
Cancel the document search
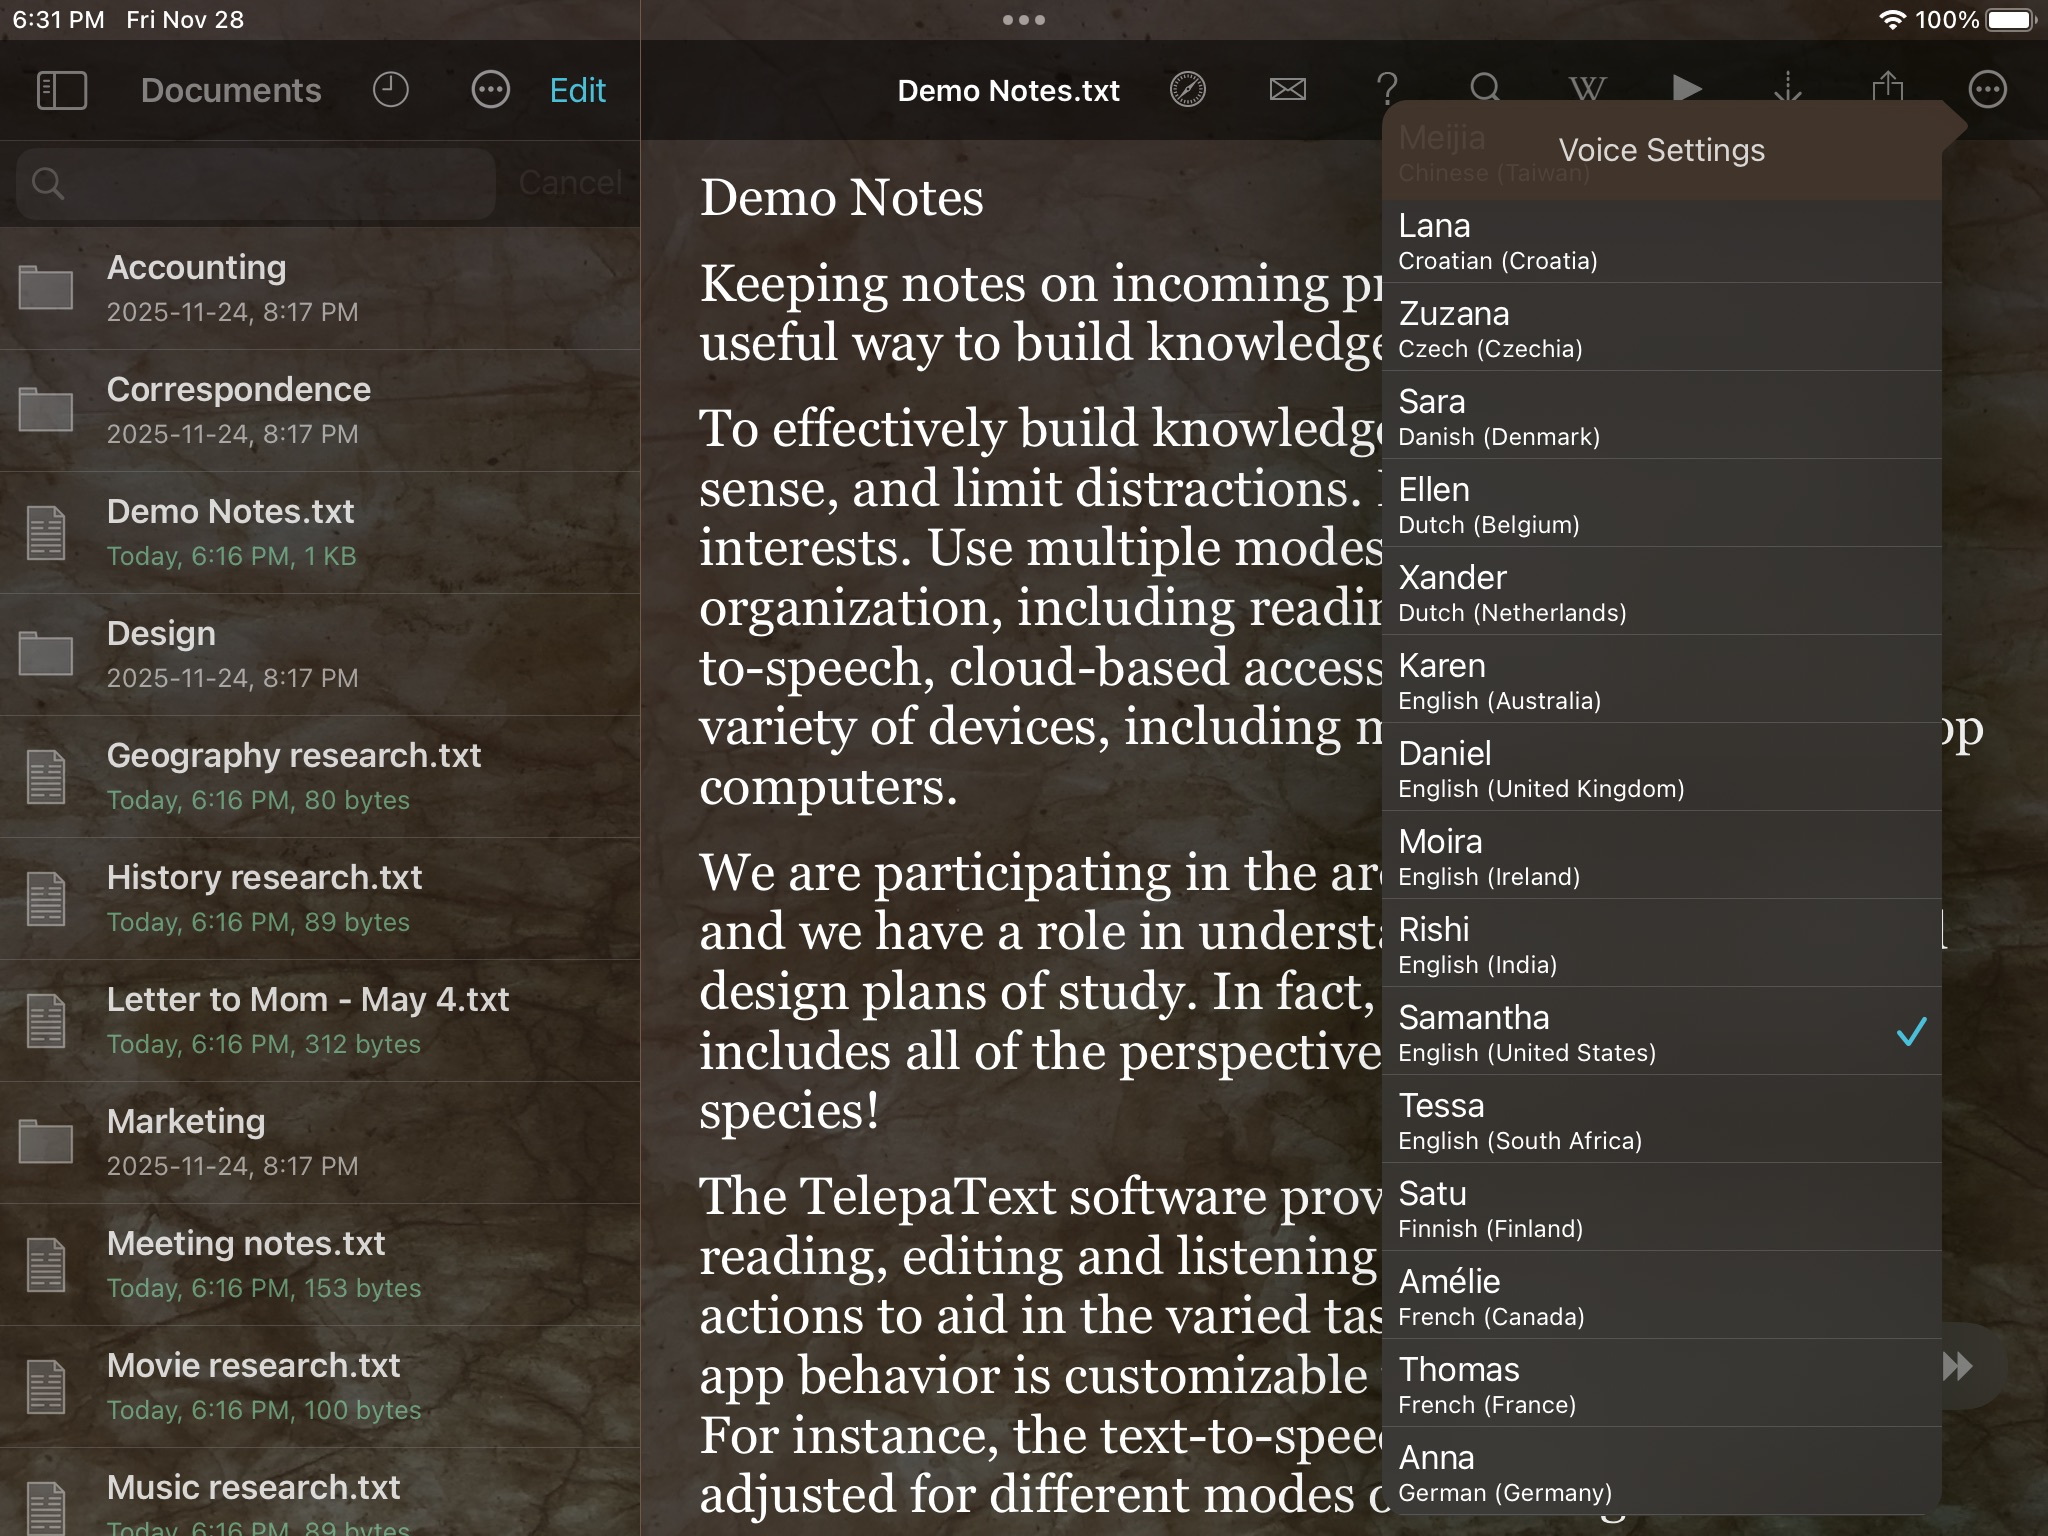(570, 183)
